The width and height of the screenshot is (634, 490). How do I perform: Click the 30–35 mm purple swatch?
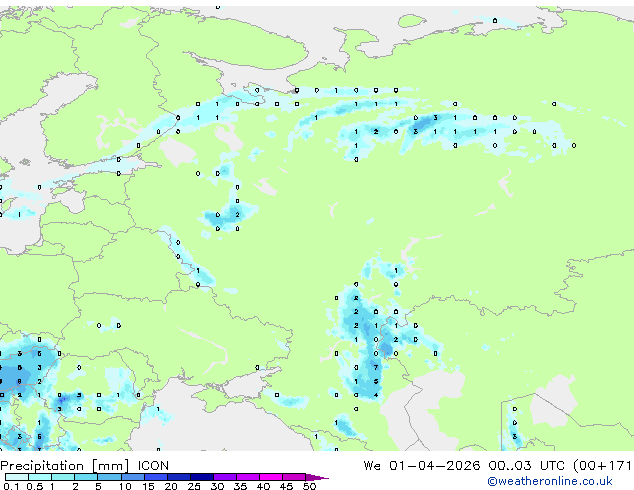tap(225, 477)
